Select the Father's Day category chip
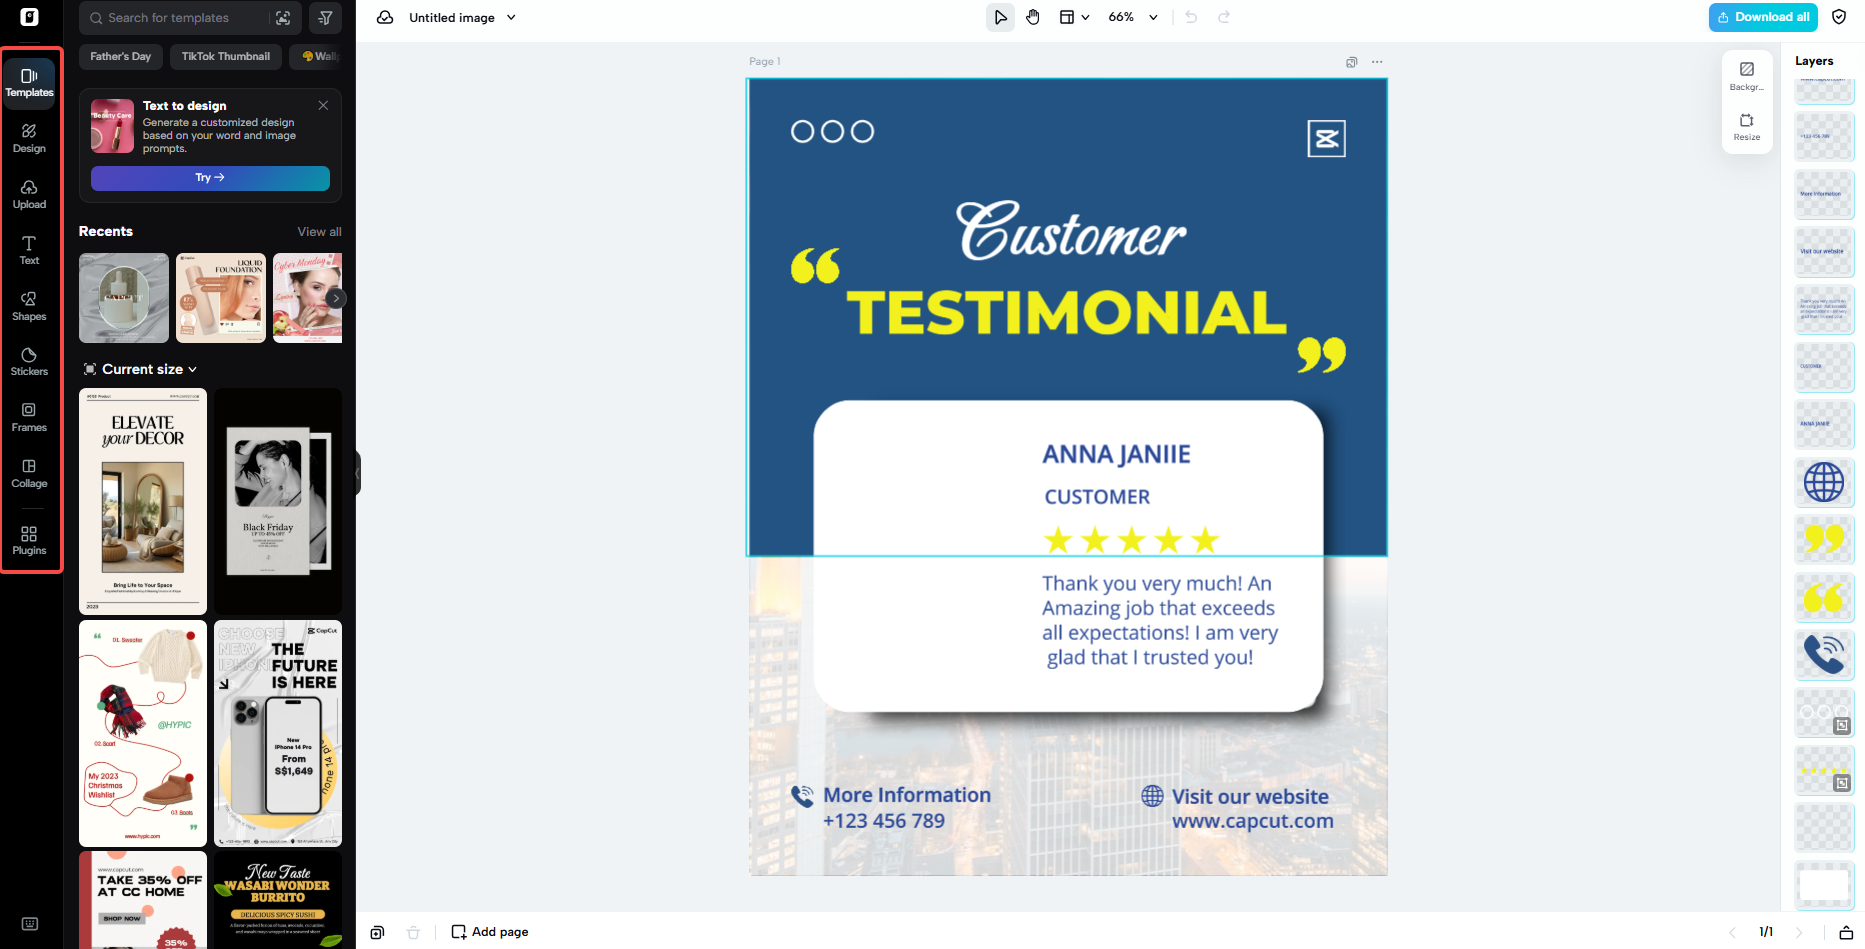 point(121,57)
